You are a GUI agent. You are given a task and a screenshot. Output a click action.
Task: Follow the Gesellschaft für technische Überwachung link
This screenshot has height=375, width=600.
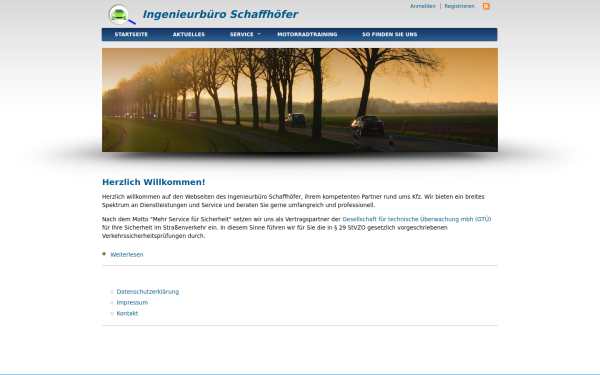point(416,219)
